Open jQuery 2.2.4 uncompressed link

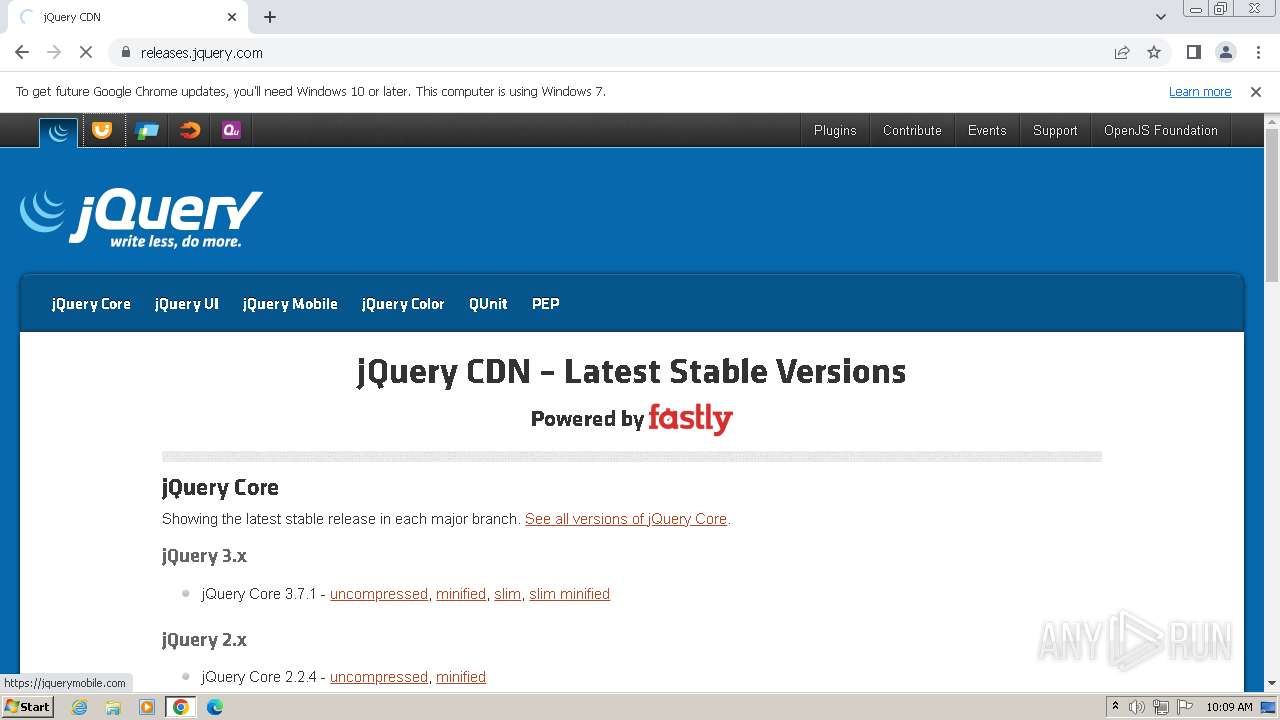[379, 677]
